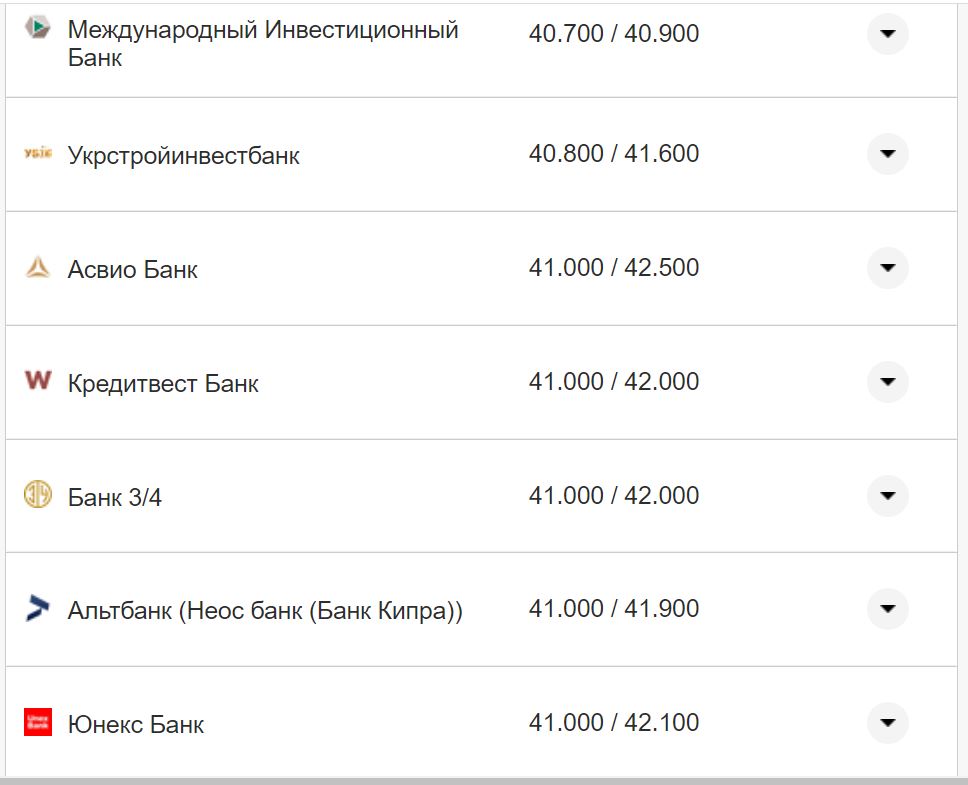
Task: Click the 40.700 / 40.900 exchange rate text
Action: [x=615, y=33]
